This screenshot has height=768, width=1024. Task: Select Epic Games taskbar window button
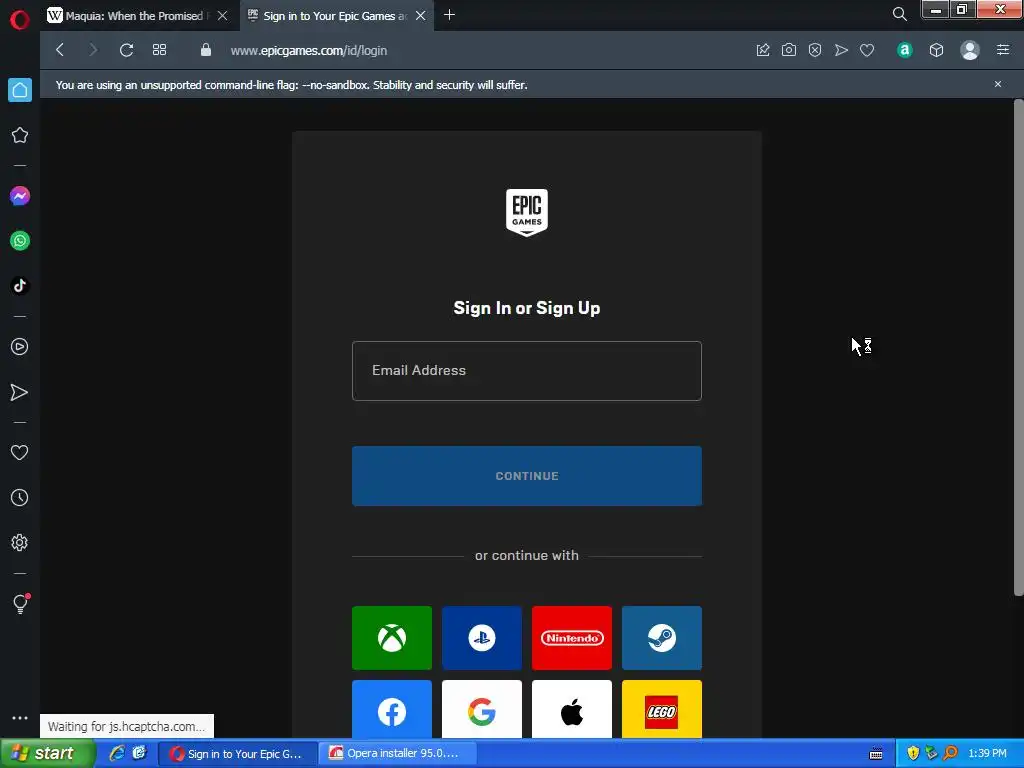click(x=238, y=753)
